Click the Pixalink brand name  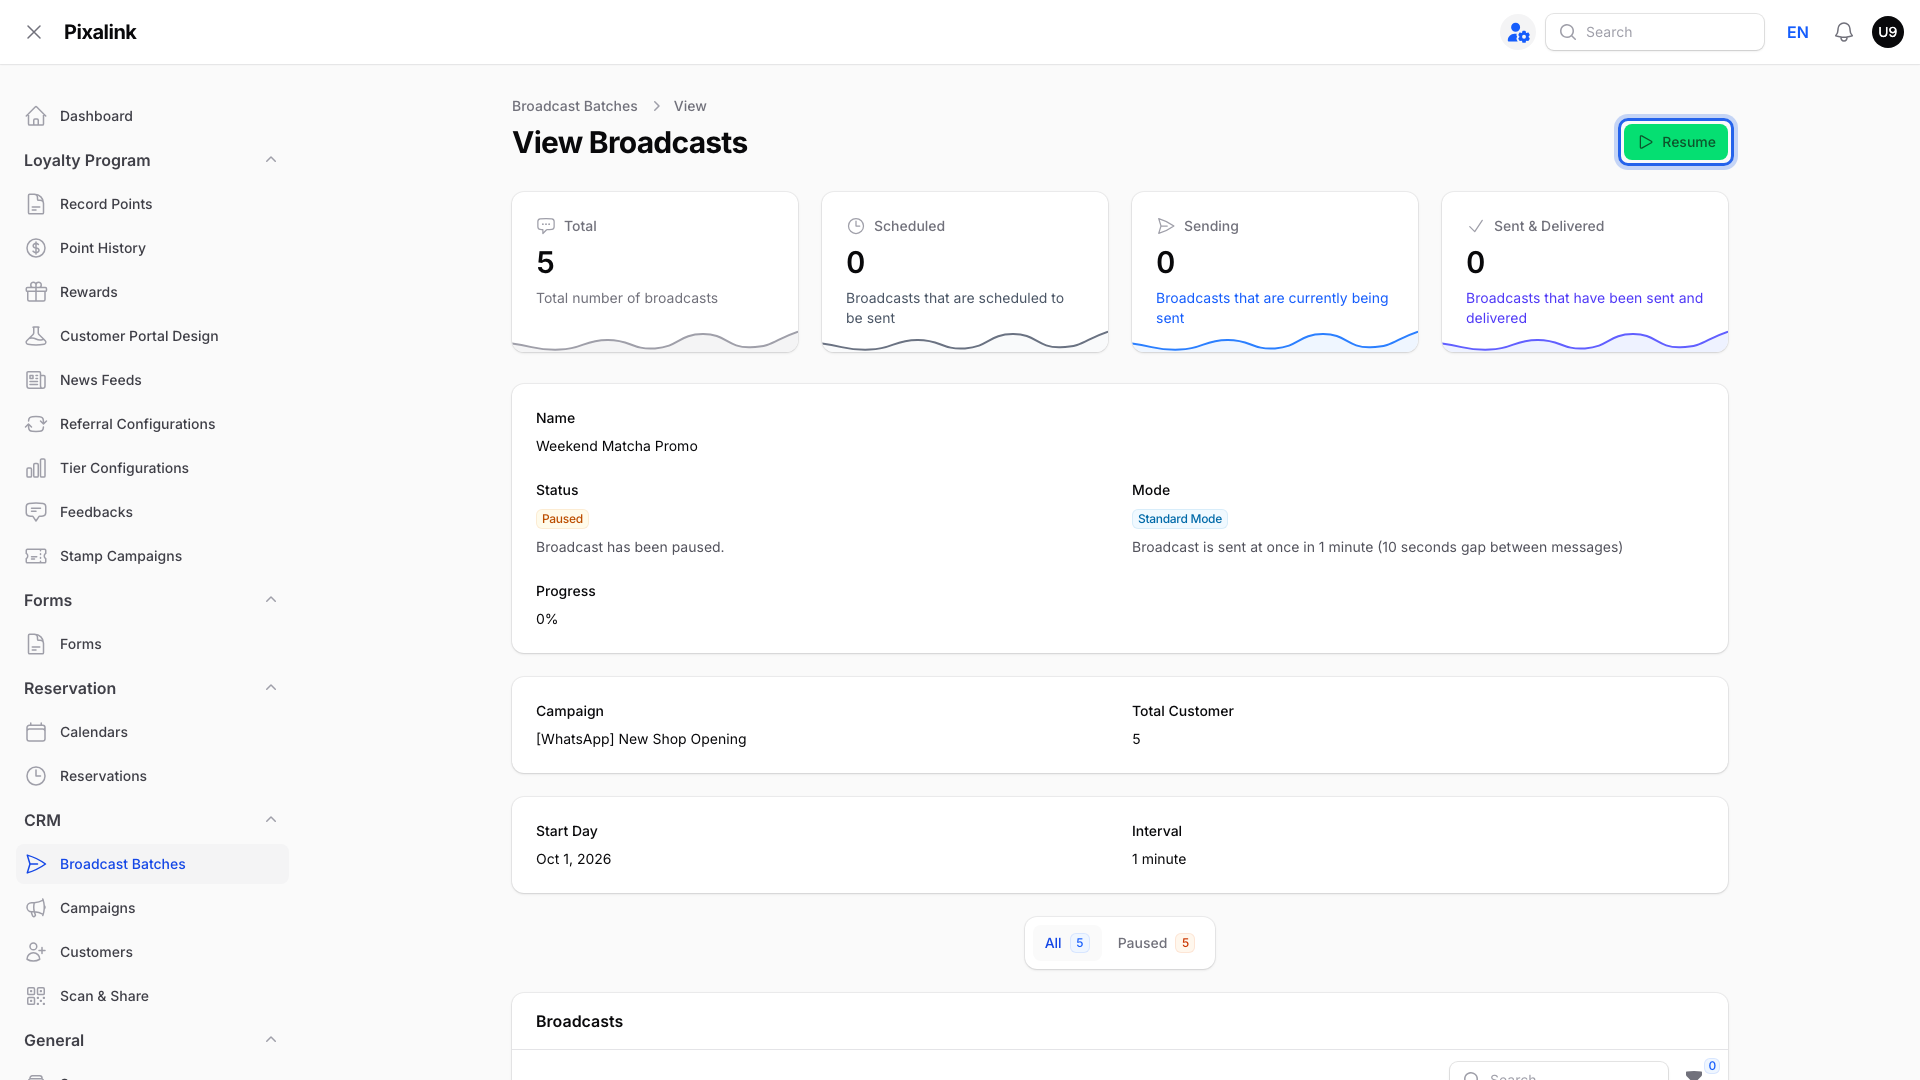100,32
